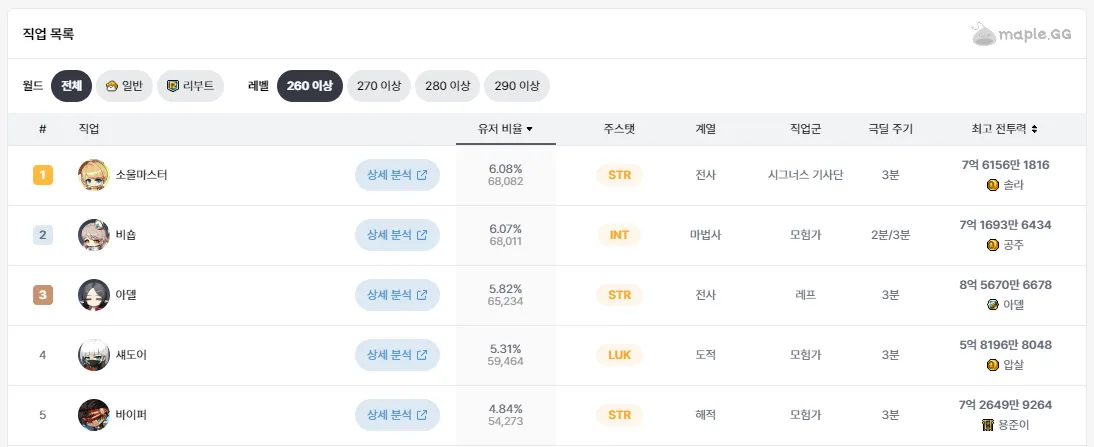Click the 비숍 character avatar
The height and width of the screenshot is (447, 1094).
93,235
